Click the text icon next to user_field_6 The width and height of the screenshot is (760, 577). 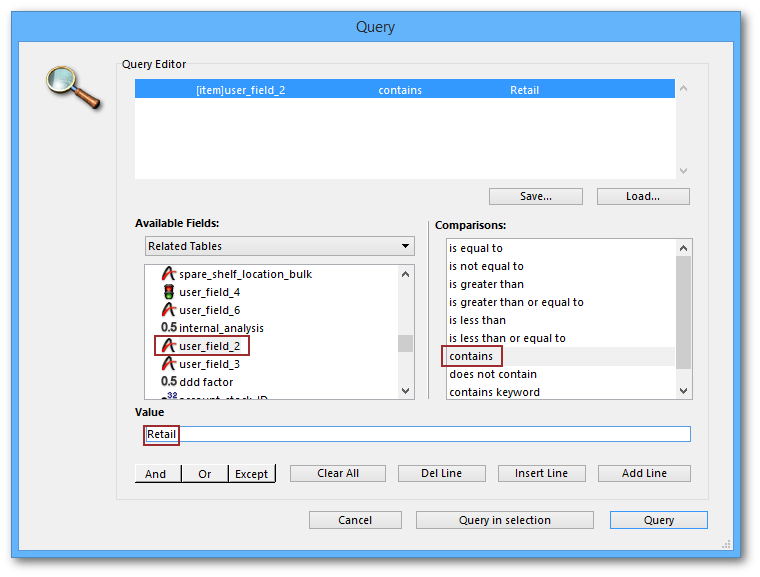168,310
